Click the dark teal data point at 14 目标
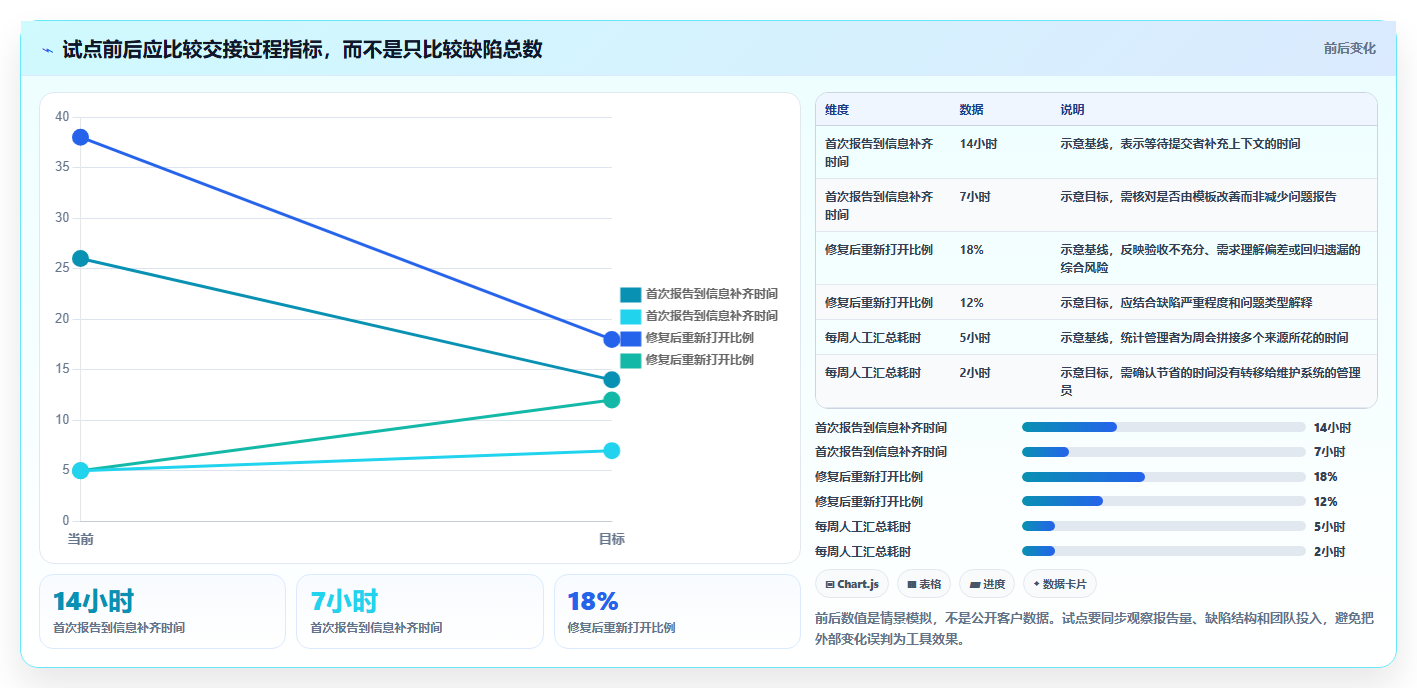The image size is (1417, 688). [x=612, y=379]
